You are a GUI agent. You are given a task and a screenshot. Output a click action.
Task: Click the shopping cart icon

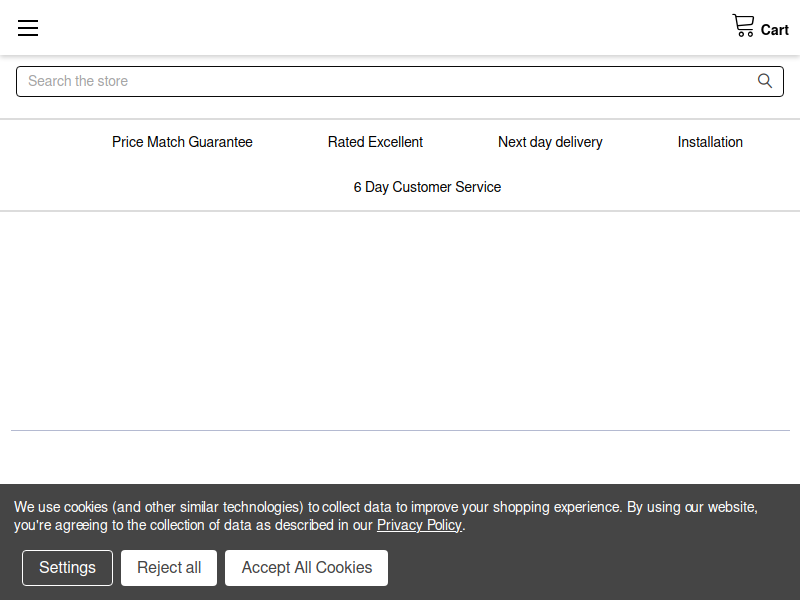[743, 26]
